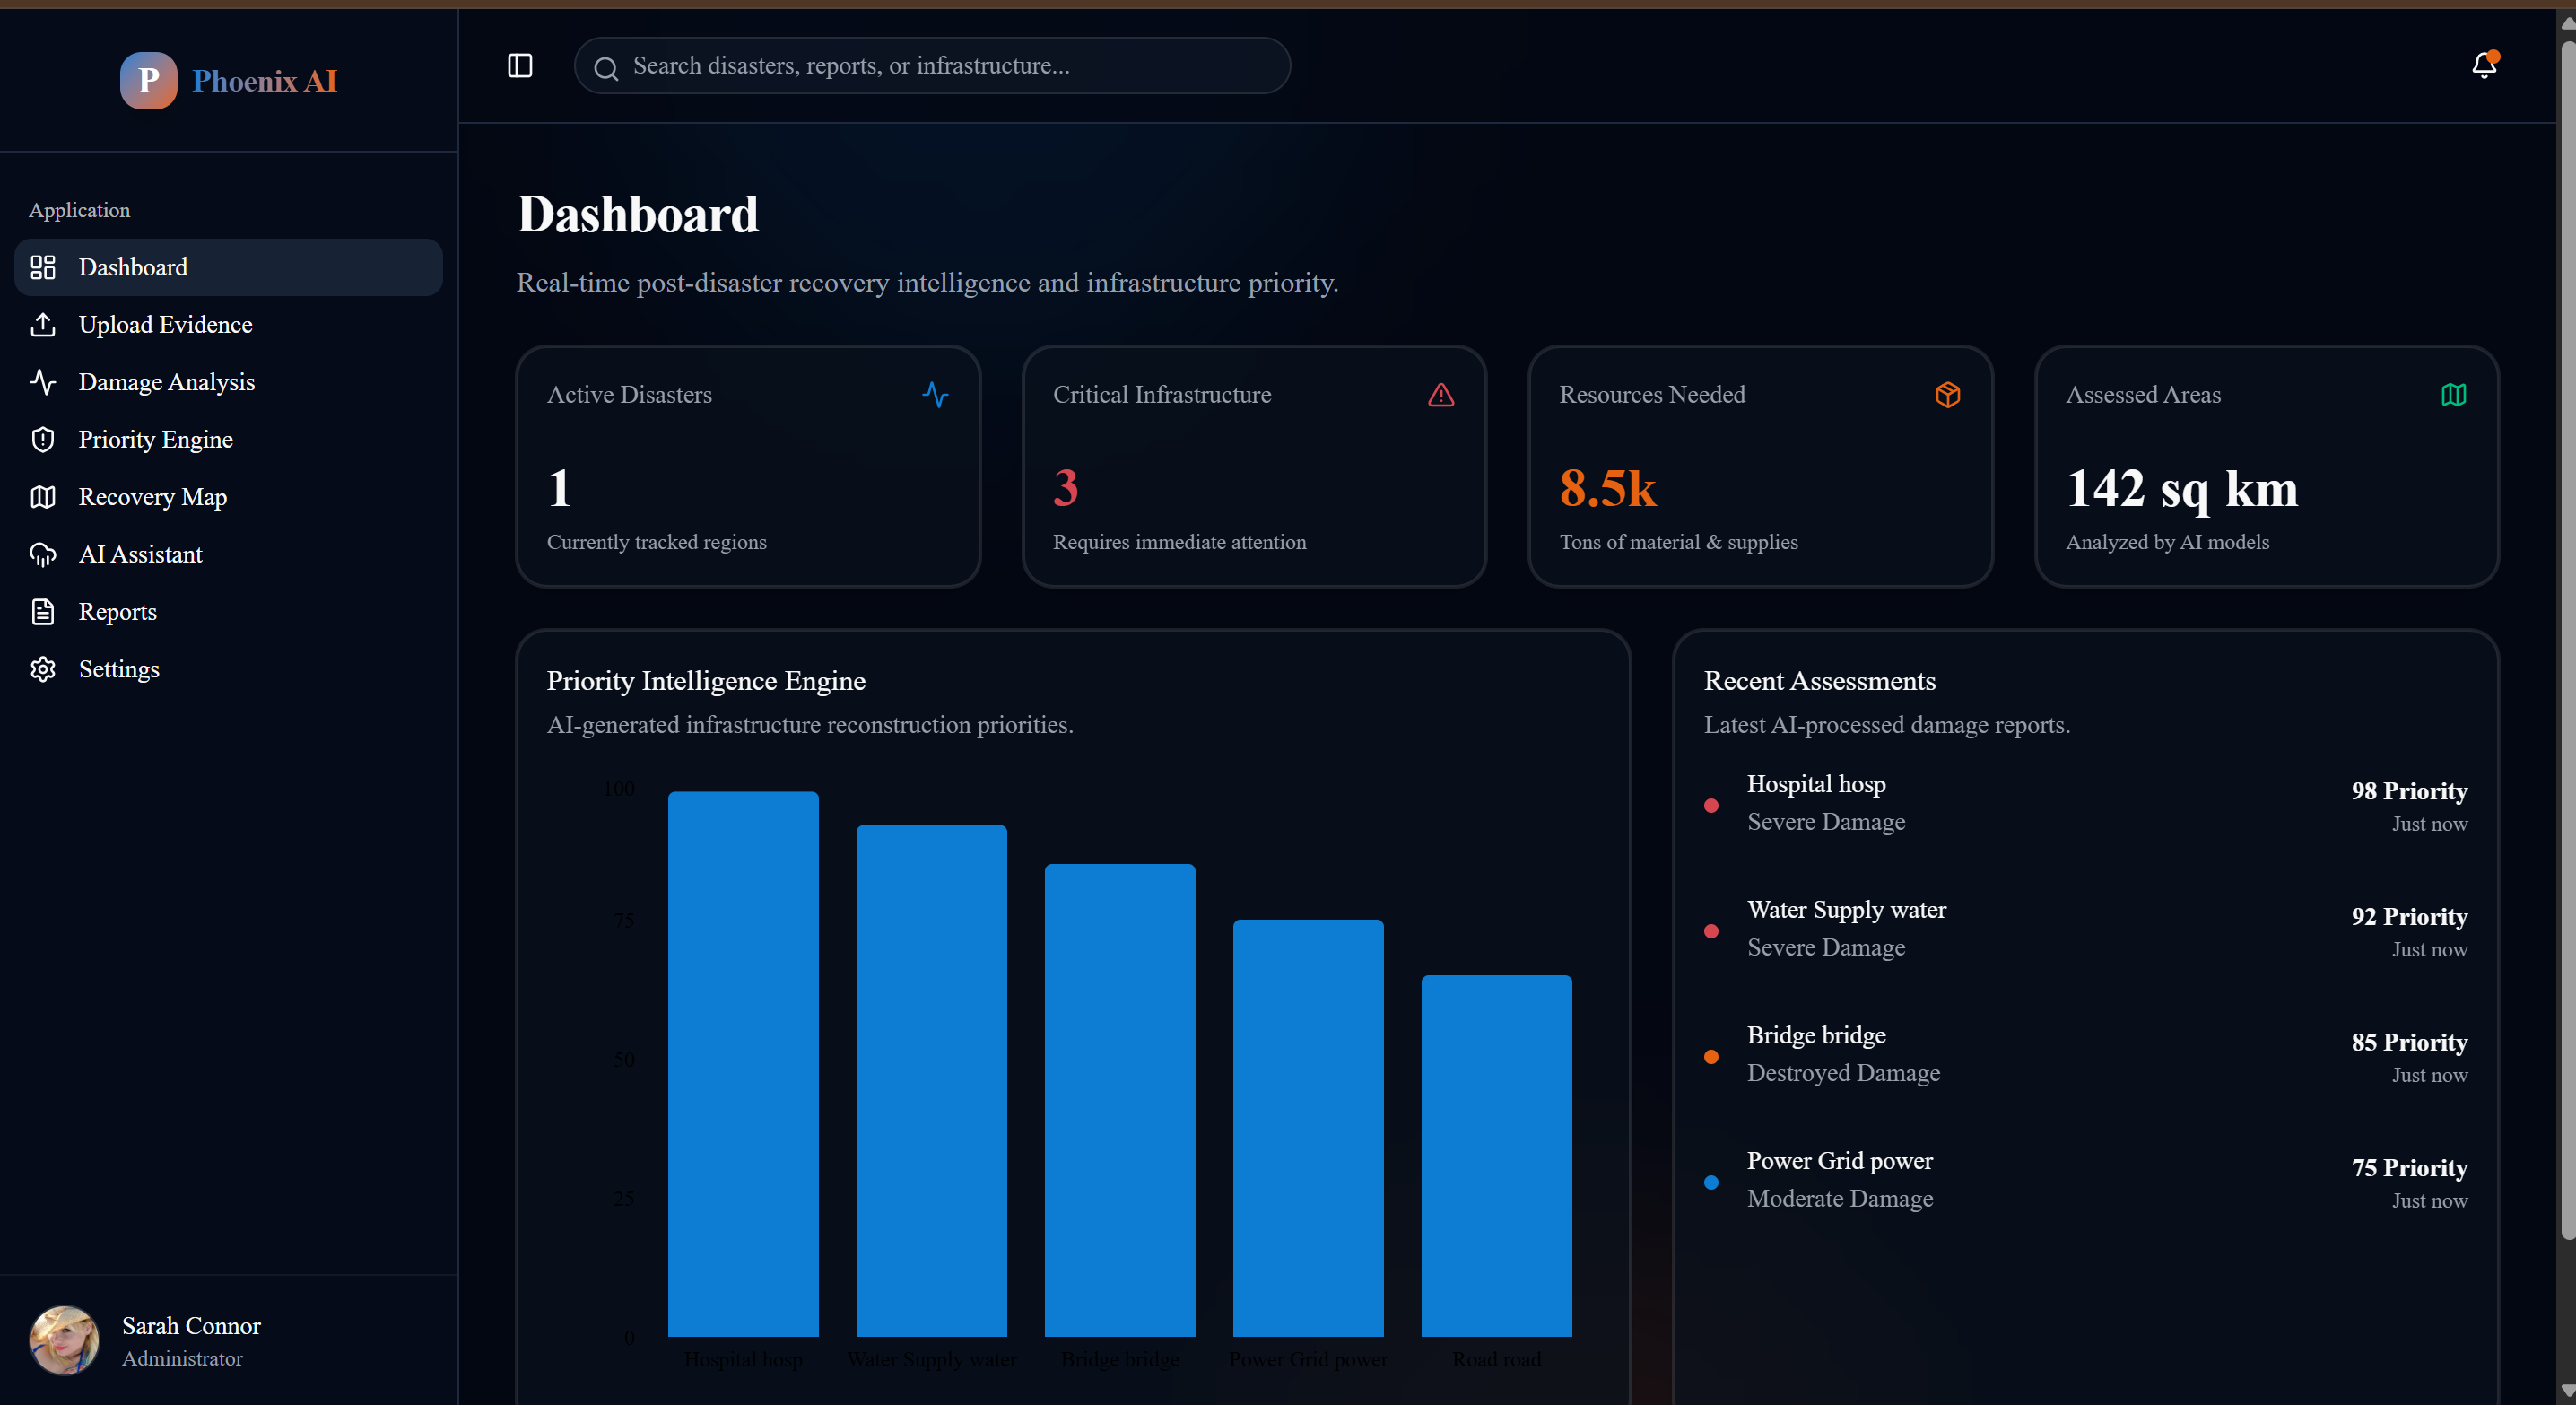This screenshot has width=2576, height=1405.
Task: Click the Active Disasters pulse icon
Action: click(x=935, y=395)
